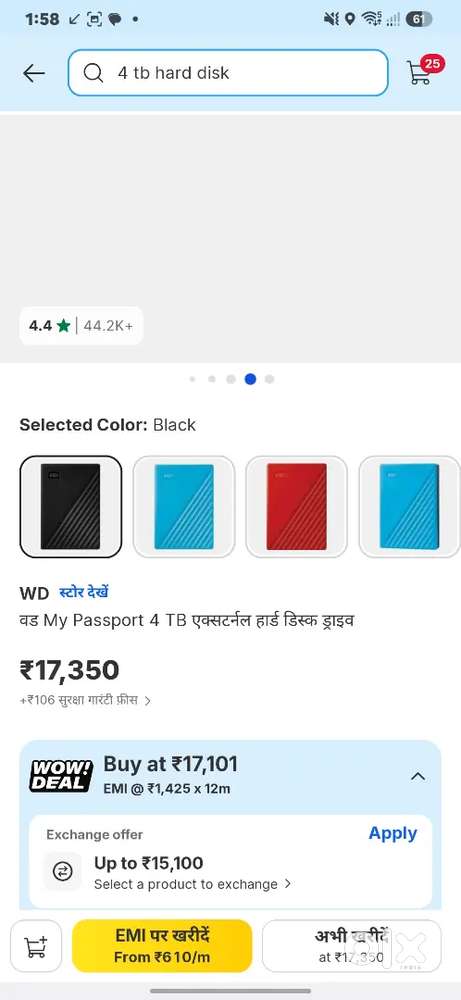
Task: Expand ₹106 secured packaging fee details
Action: pyautogui.click(x=85, y=700)
